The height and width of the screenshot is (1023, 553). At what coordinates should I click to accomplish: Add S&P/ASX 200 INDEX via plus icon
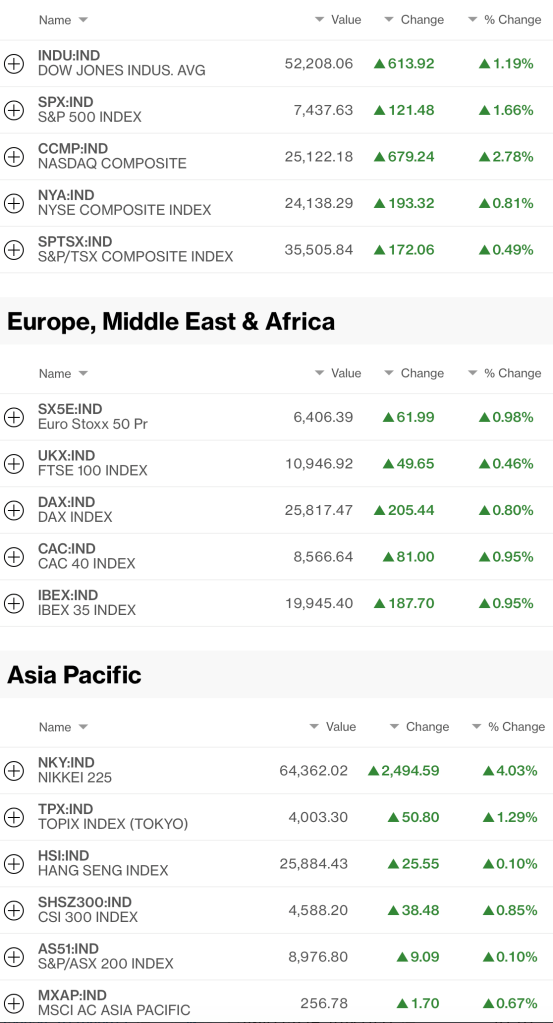[14, 957]
